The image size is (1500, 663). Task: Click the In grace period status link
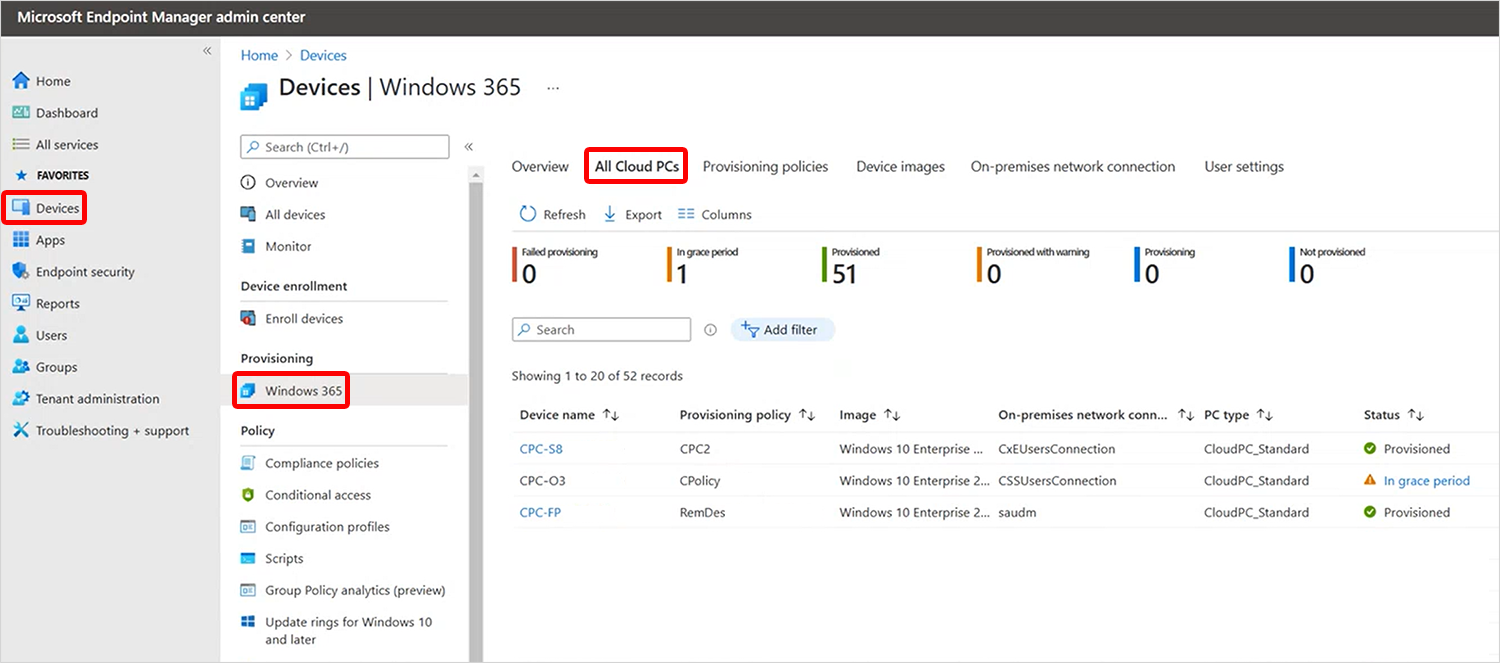[1426, 481]
